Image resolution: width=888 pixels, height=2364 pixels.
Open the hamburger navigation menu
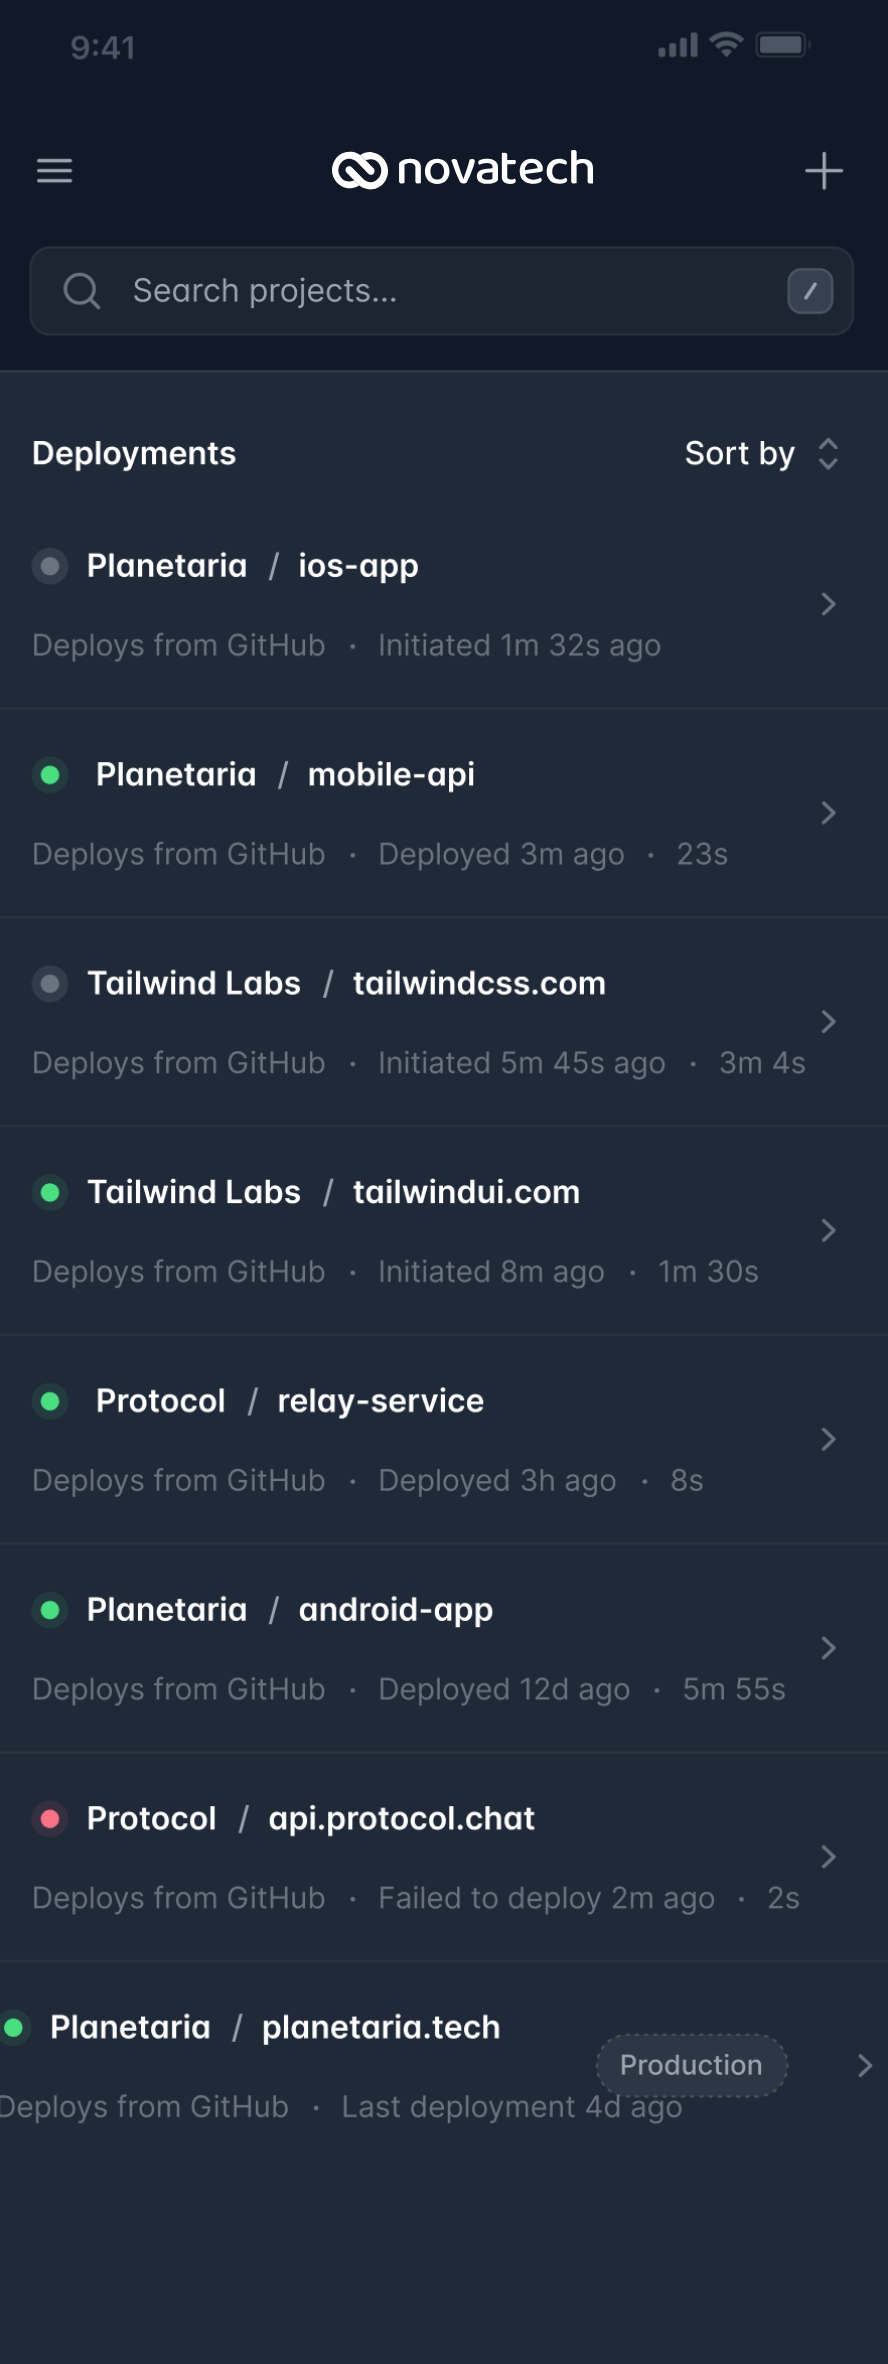[x=54, y=171]
